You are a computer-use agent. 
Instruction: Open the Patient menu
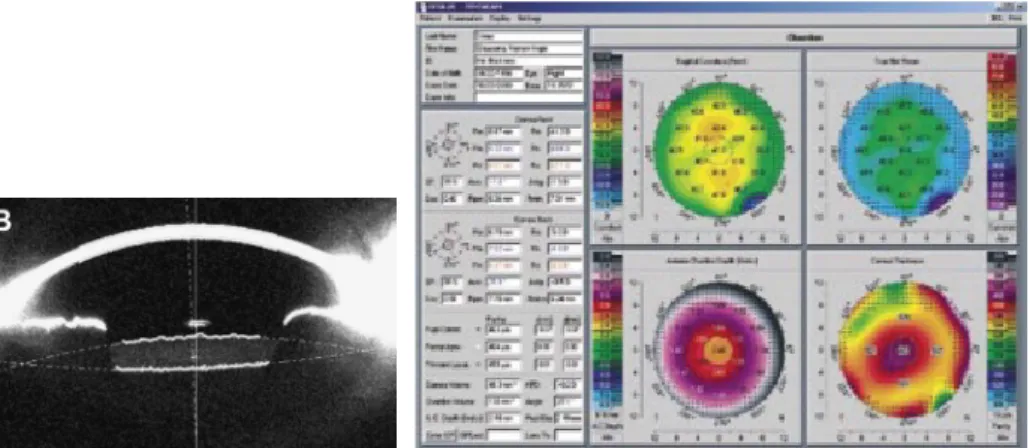click(430, 18)
